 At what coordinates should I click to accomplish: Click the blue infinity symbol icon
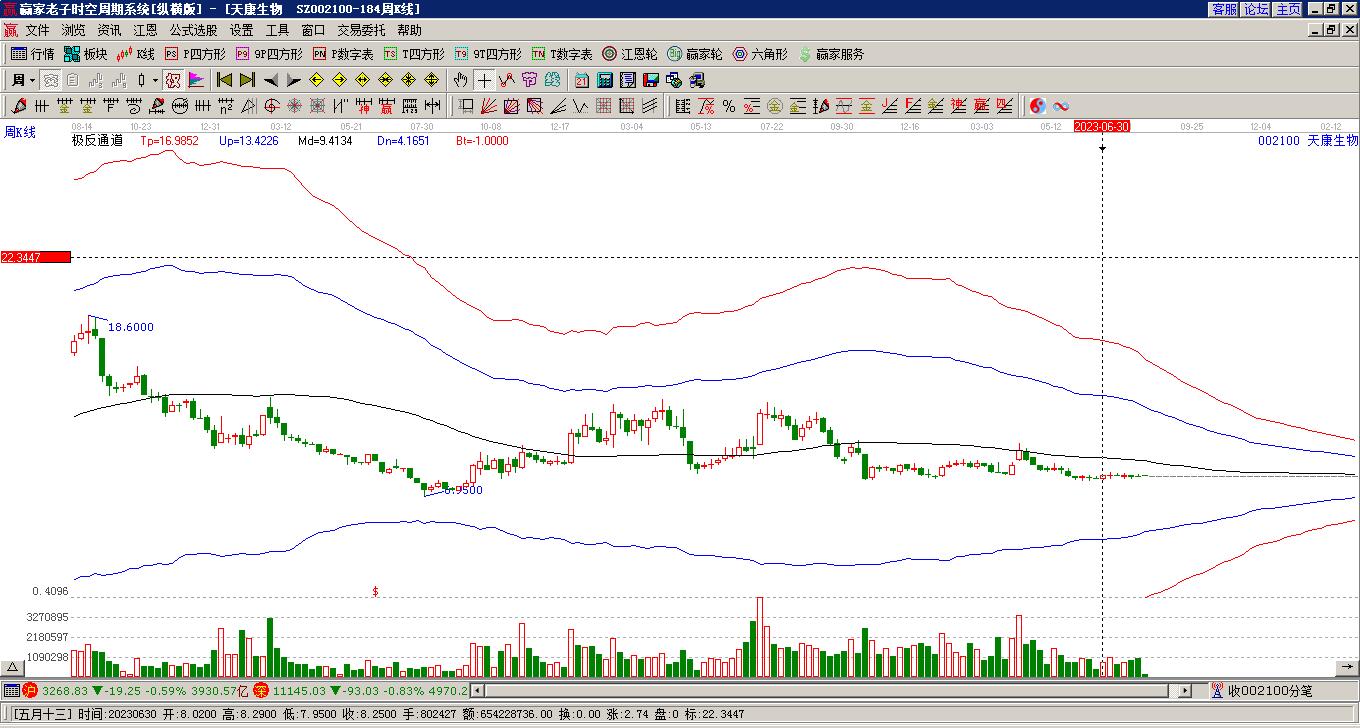point(1061,106)
